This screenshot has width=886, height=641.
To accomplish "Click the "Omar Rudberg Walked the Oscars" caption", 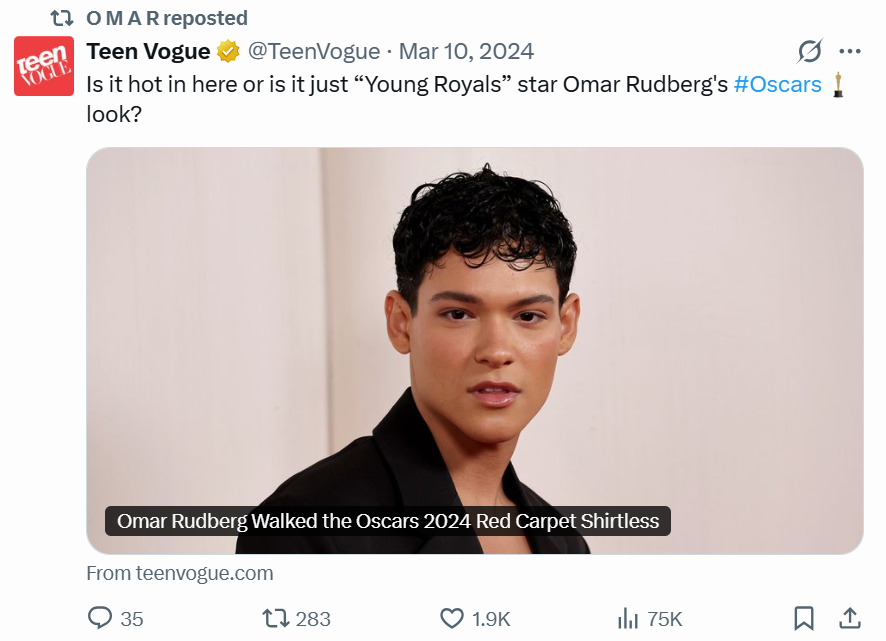I will [388, 521].
